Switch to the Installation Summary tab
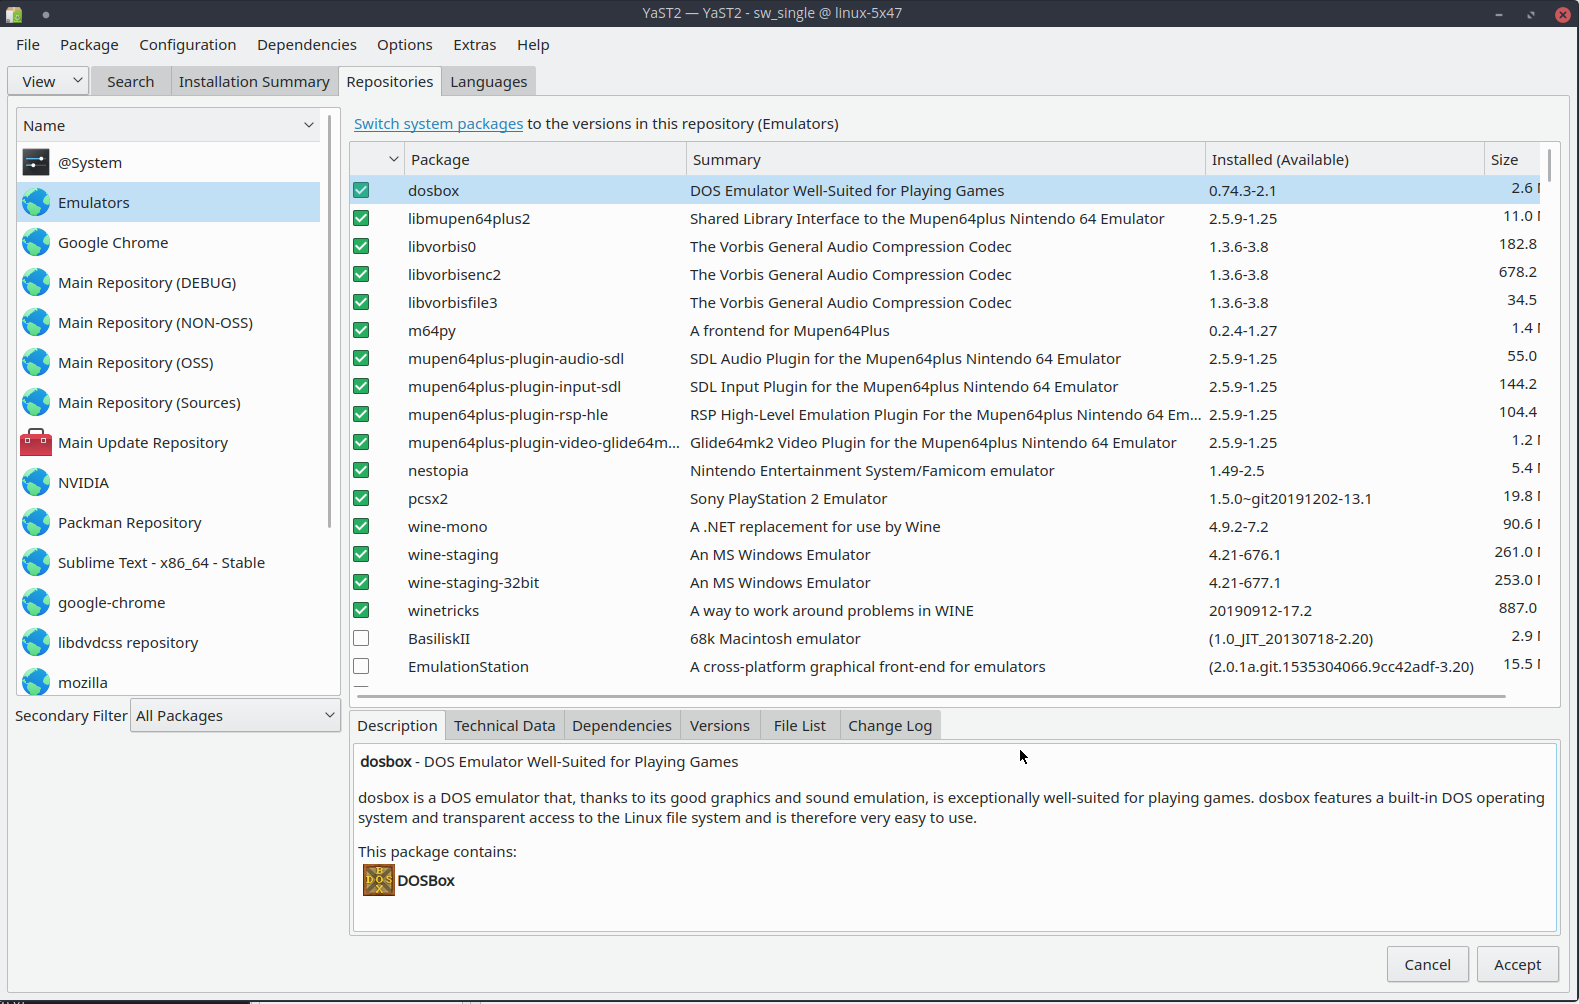Image resolution: width=1579 pixels, height=1004 pixels. (x=254, y=81)
